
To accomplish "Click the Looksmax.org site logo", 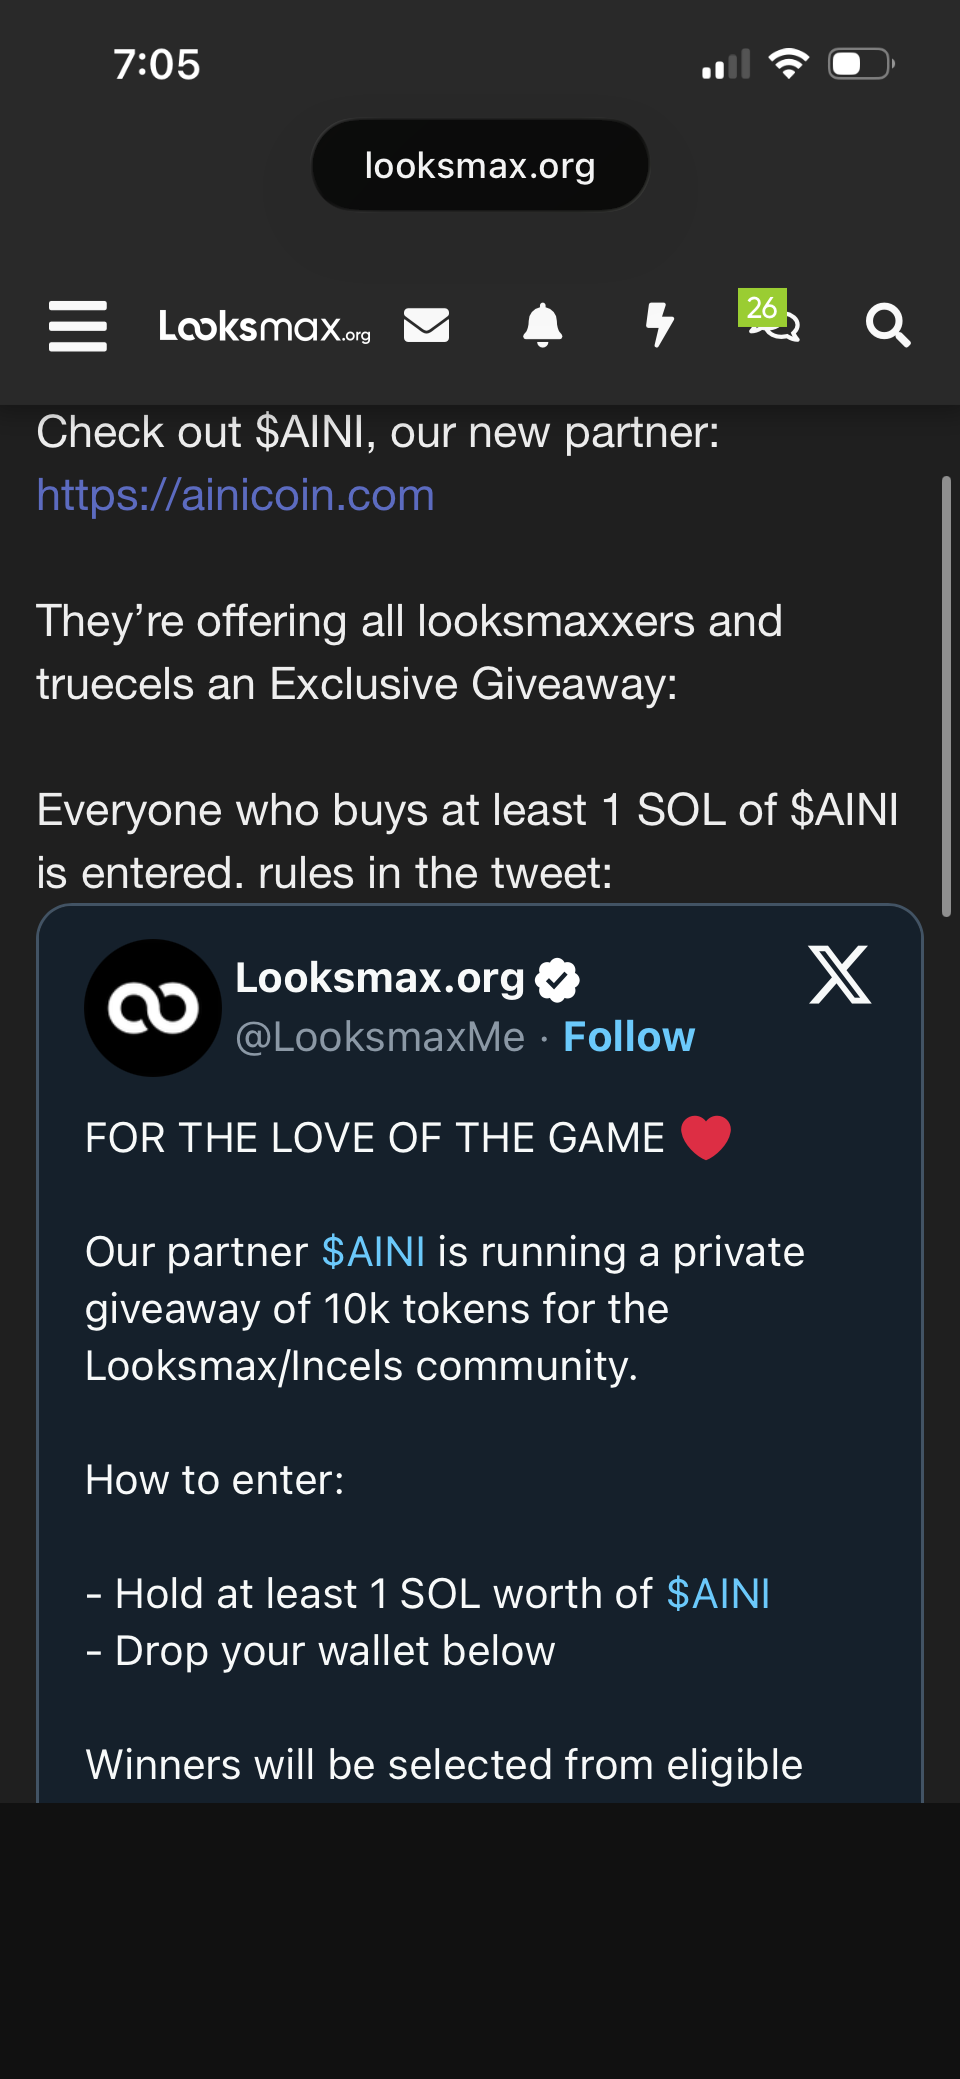I will [x=265, y=326].
